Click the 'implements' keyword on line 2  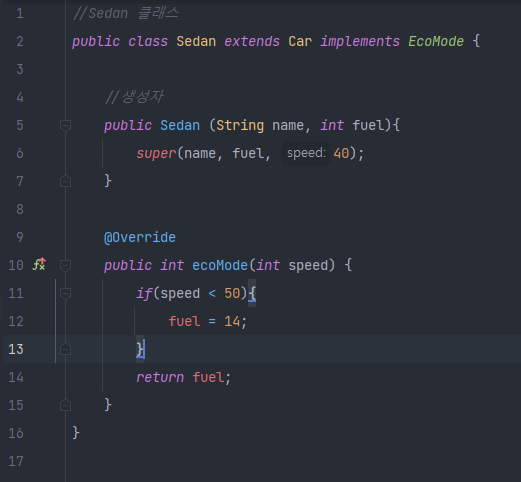click(x=360, y=42)
